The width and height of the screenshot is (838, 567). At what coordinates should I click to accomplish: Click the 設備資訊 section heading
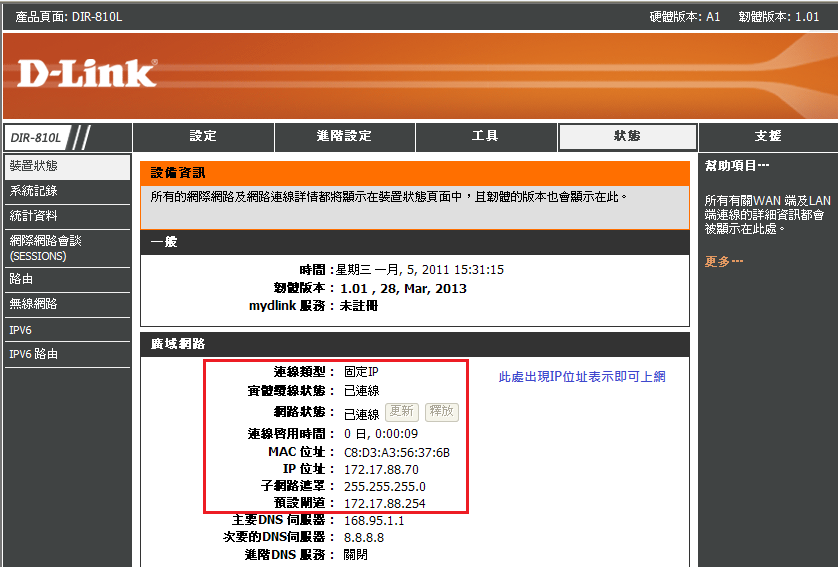178,173
